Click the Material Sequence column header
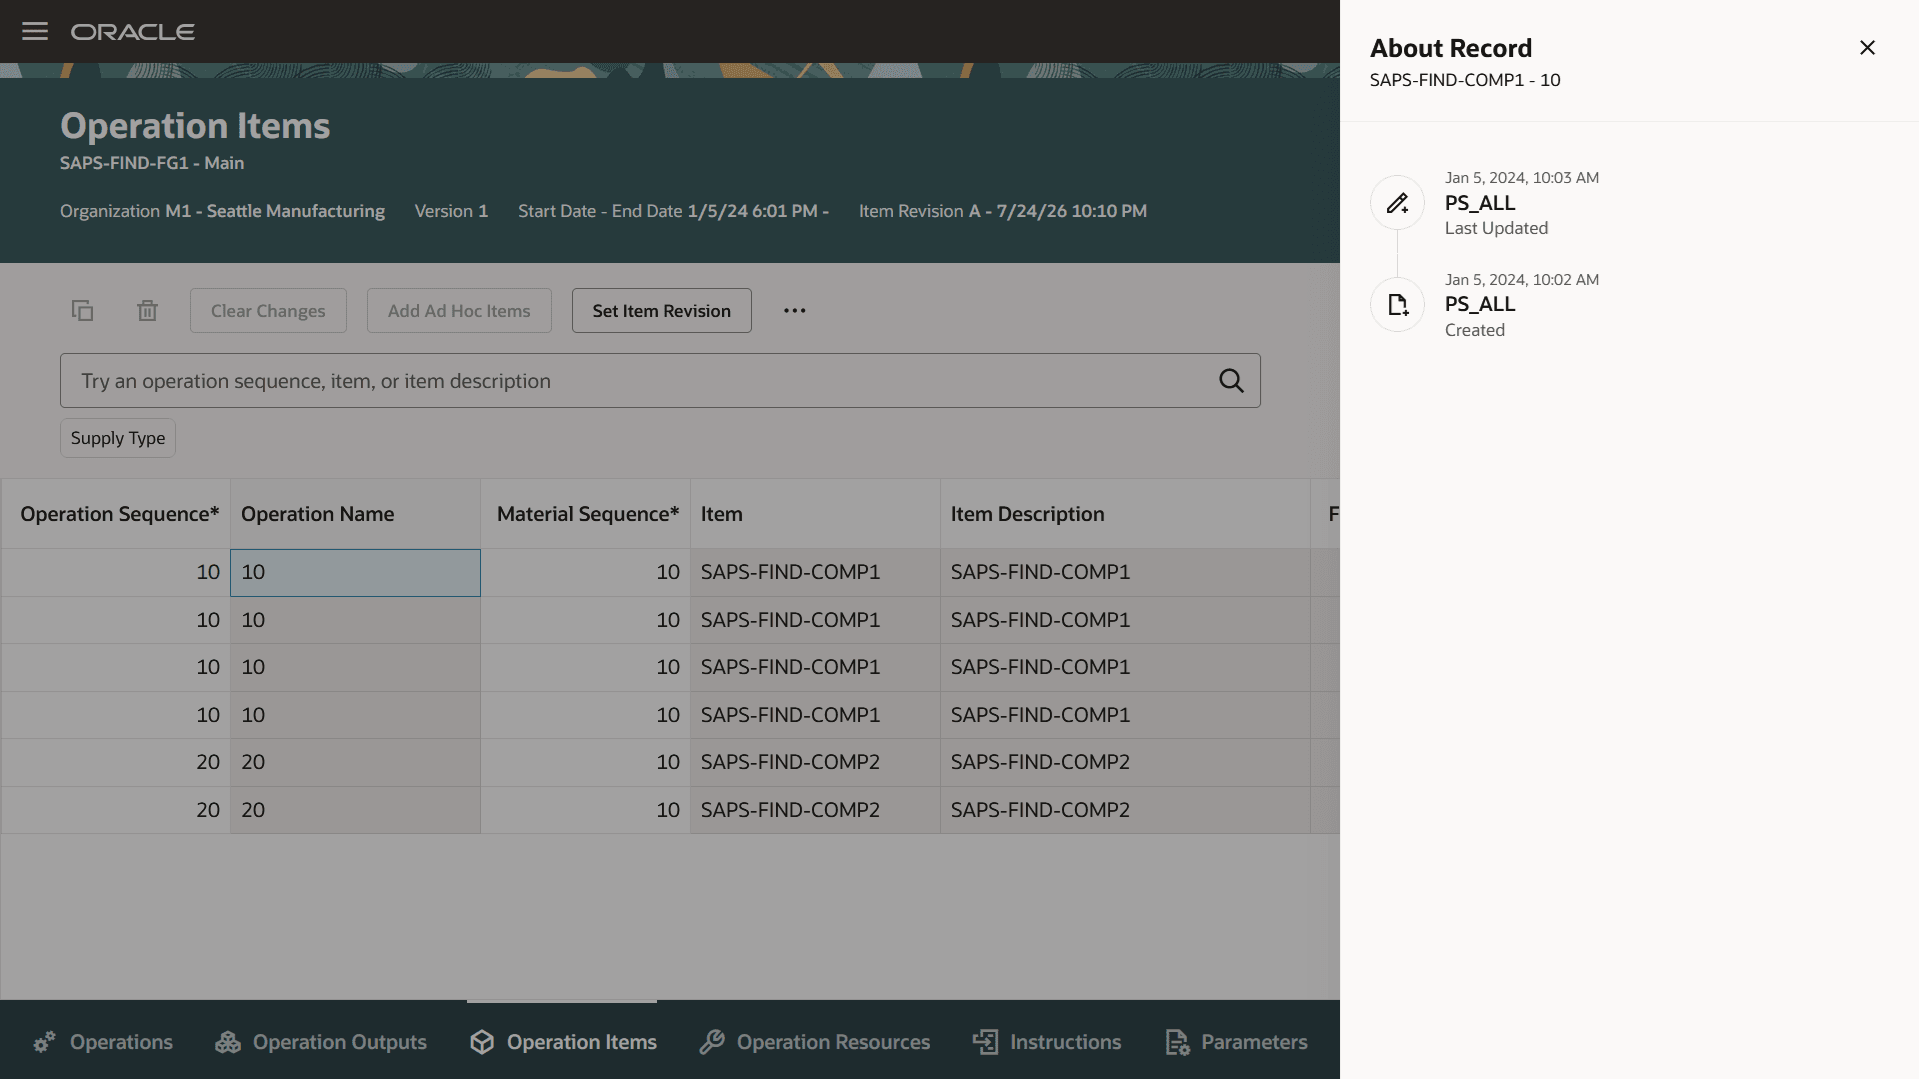This screenshot has height=1079, width=1919. click(x=586, y=514)
